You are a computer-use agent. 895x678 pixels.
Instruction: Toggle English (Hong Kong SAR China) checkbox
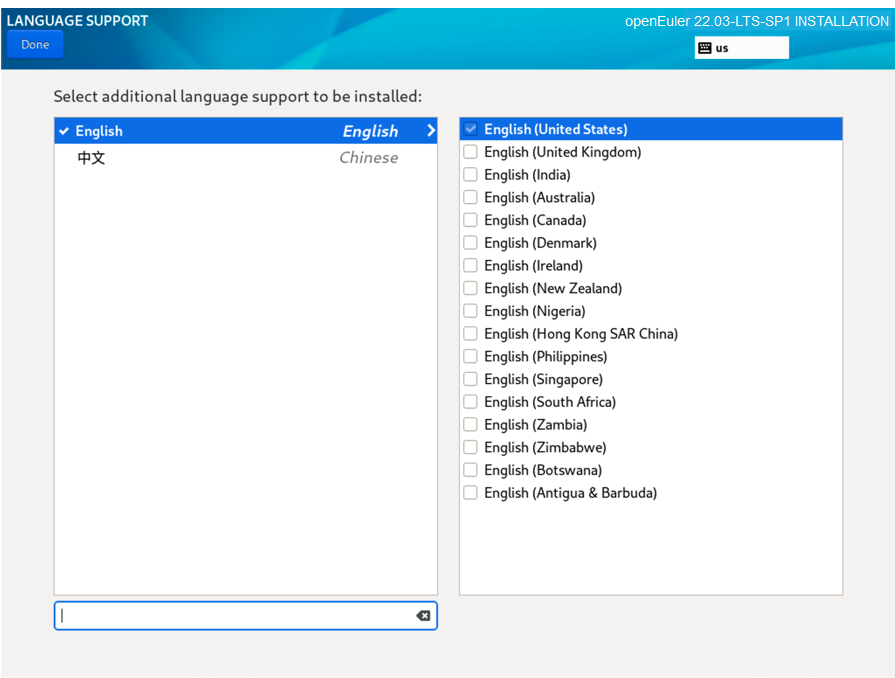[470, 334]
